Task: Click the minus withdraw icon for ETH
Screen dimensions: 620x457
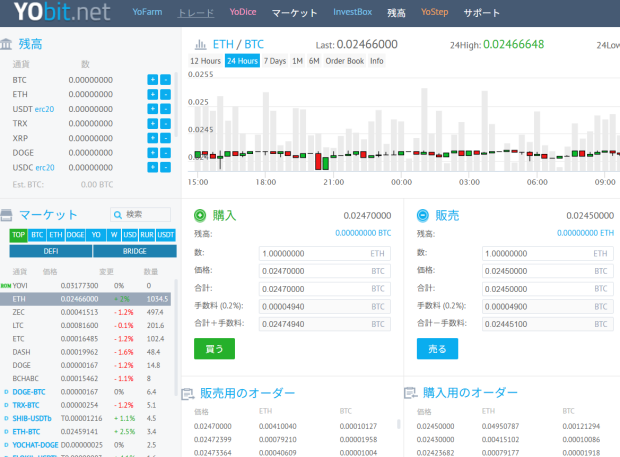Action: [x=166, y=94]
